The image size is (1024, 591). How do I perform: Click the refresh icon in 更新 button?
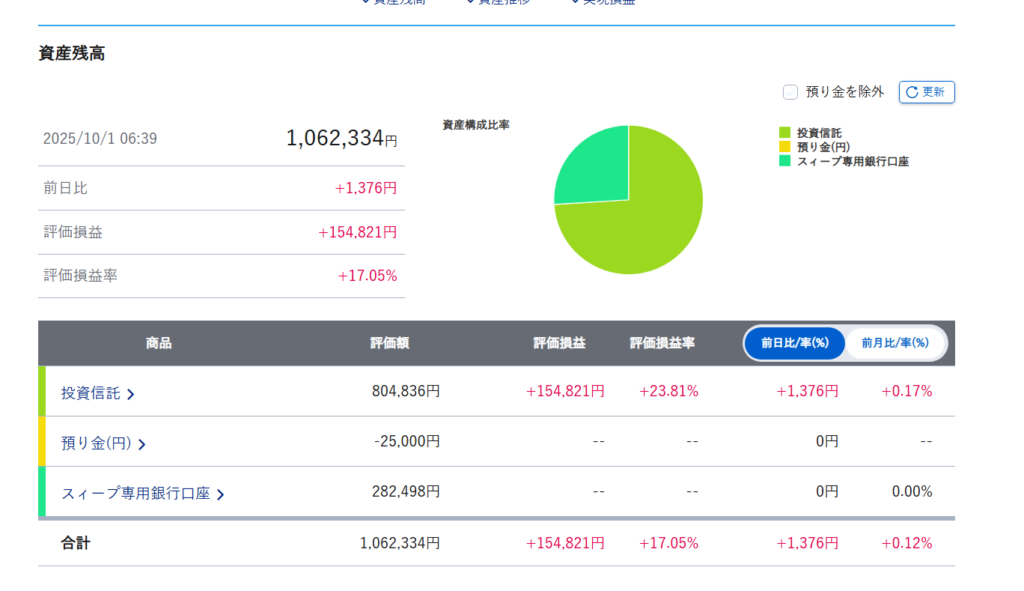pos(911,92)
